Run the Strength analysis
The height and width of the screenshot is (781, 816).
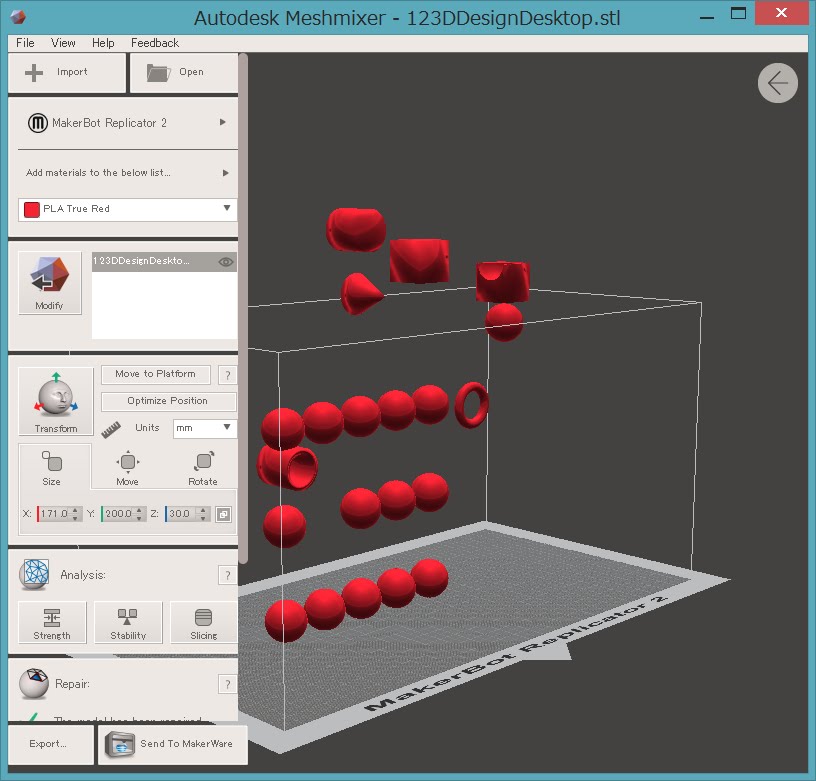(x=52, y=622)
